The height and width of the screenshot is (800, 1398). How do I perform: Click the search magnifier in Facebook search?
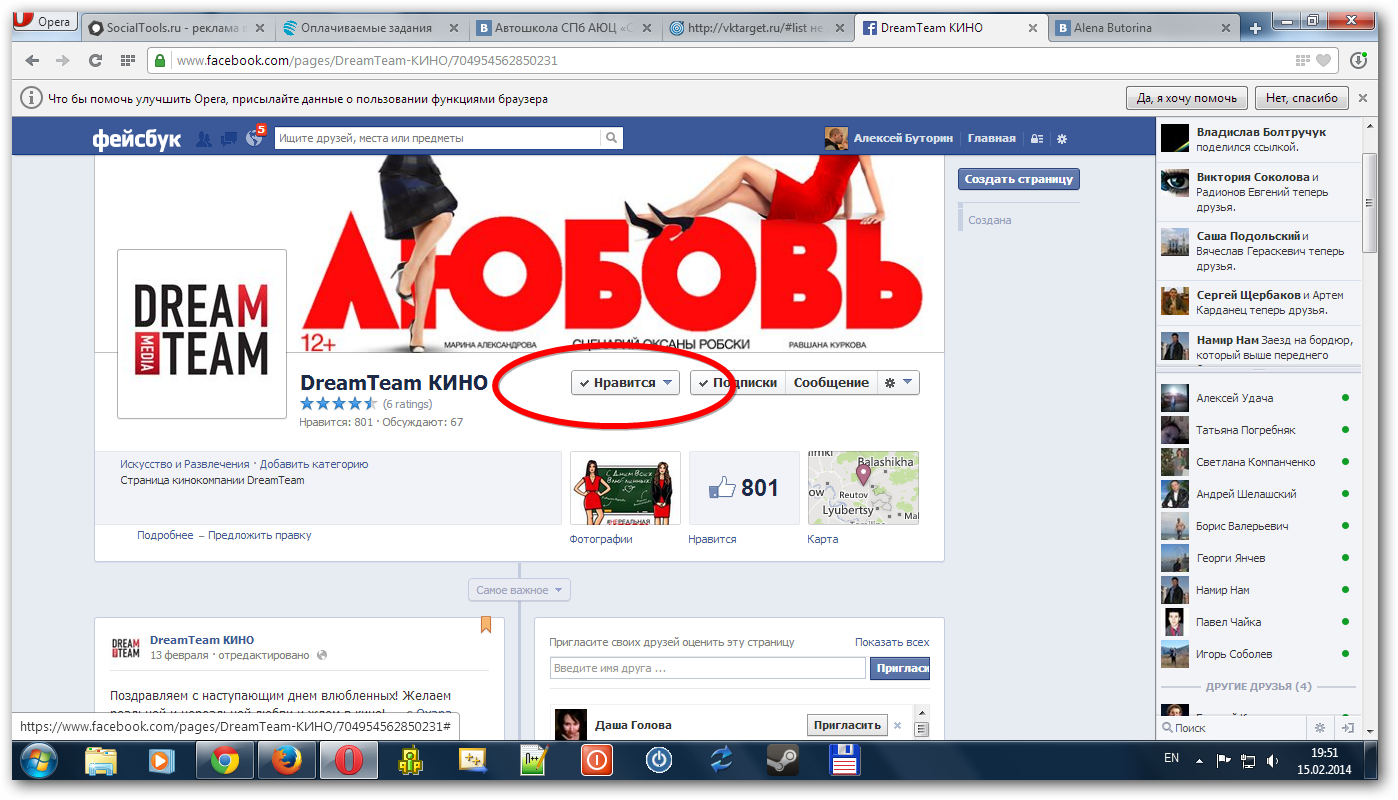[611, 138]
